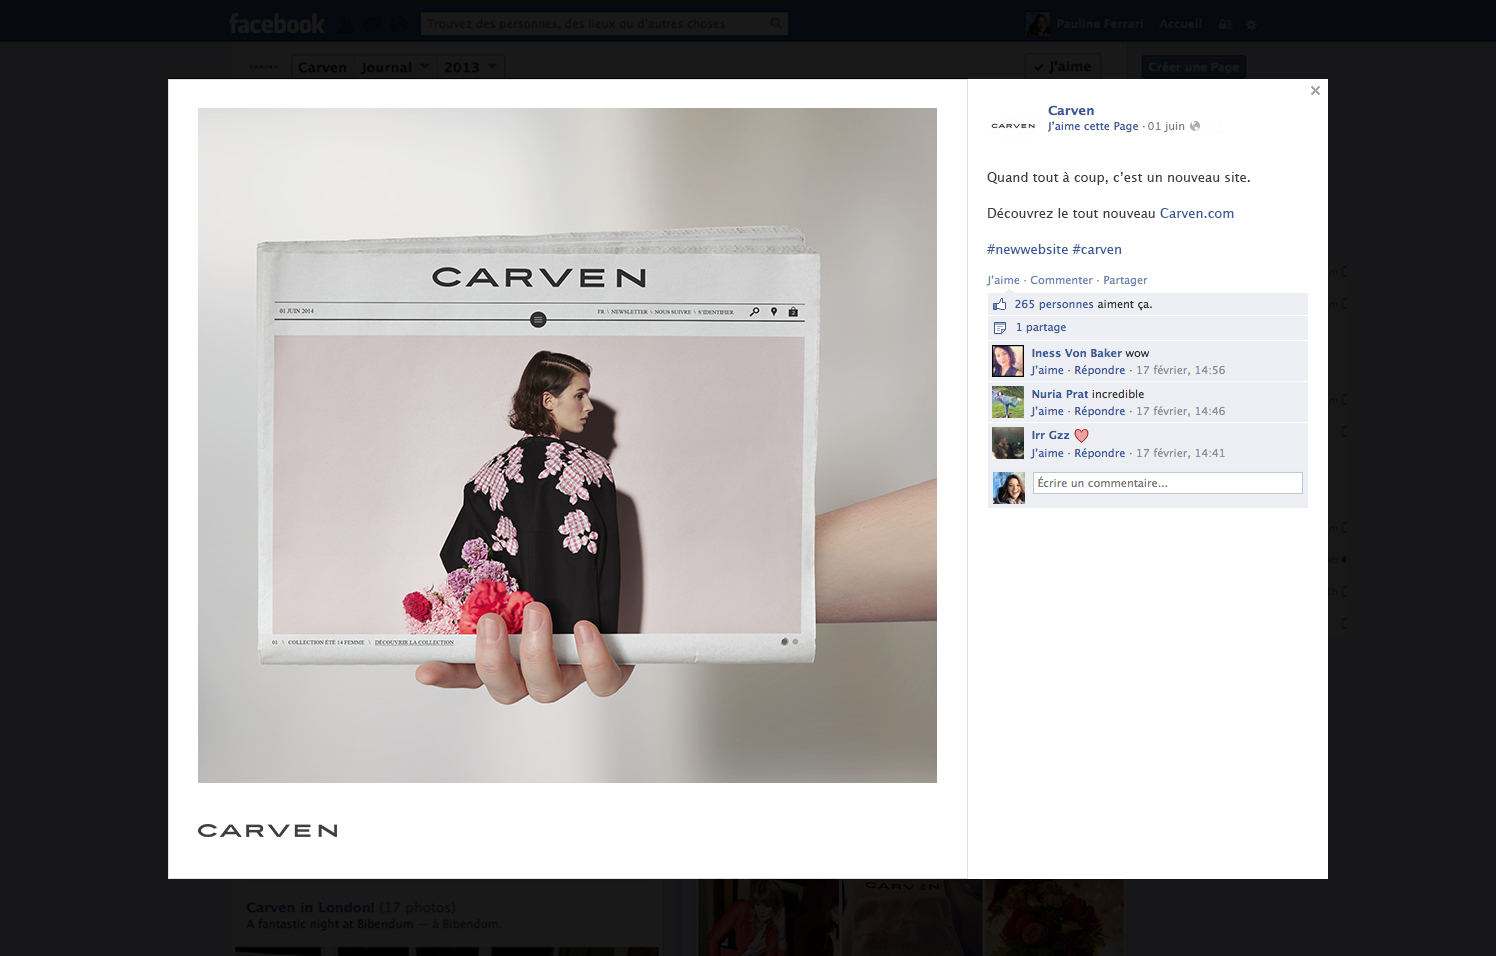The image size is (1496, 956).
Task: Open the Journal dropdown
Action: 397,66
